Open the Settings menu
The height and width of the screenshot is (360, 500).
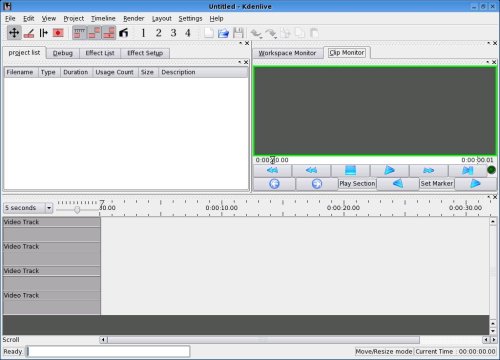(190, 18)
